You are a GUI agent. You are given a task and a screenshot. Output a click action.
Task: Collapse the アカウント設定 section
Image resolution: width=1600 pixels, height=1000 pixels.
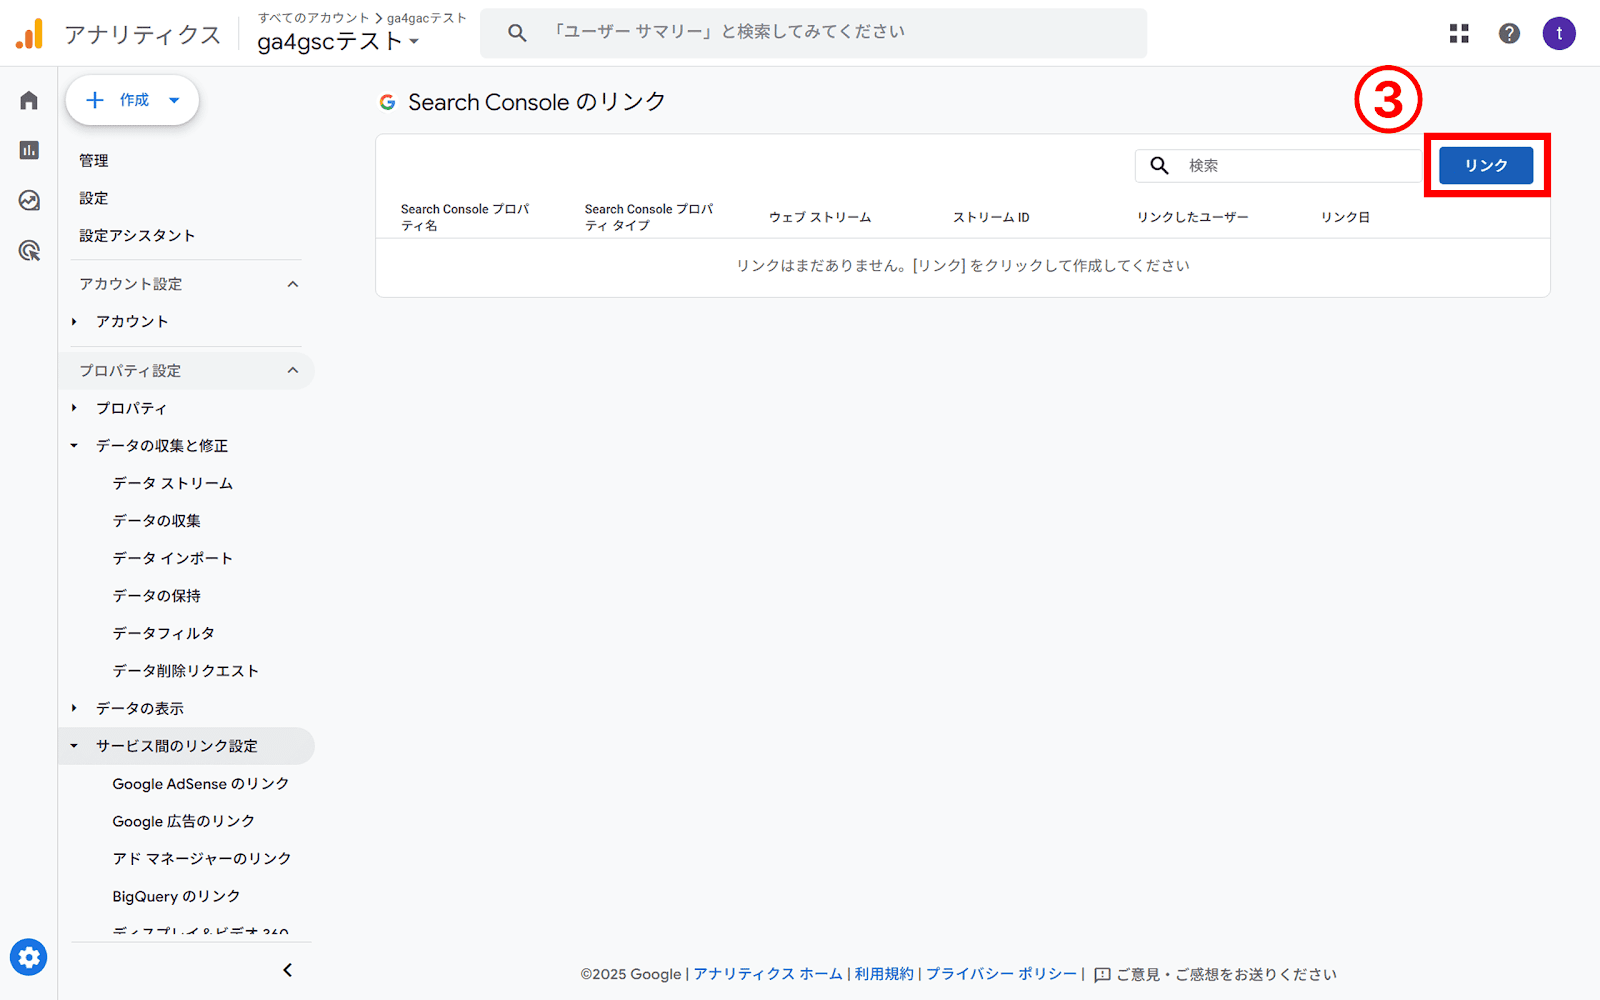tap(292, 284)
